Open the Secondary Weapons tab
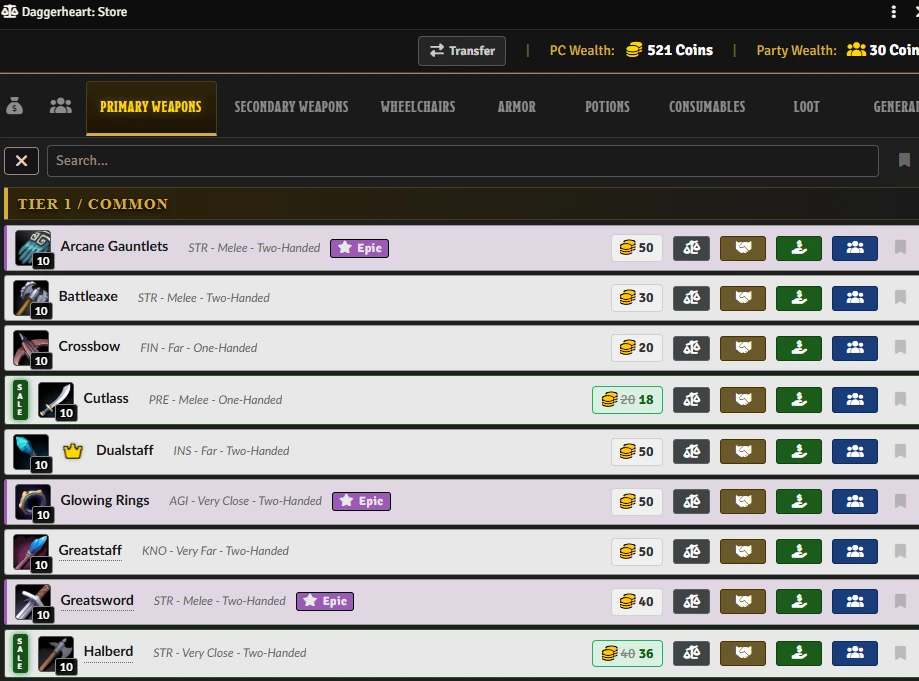 click(x=291, y=107)
